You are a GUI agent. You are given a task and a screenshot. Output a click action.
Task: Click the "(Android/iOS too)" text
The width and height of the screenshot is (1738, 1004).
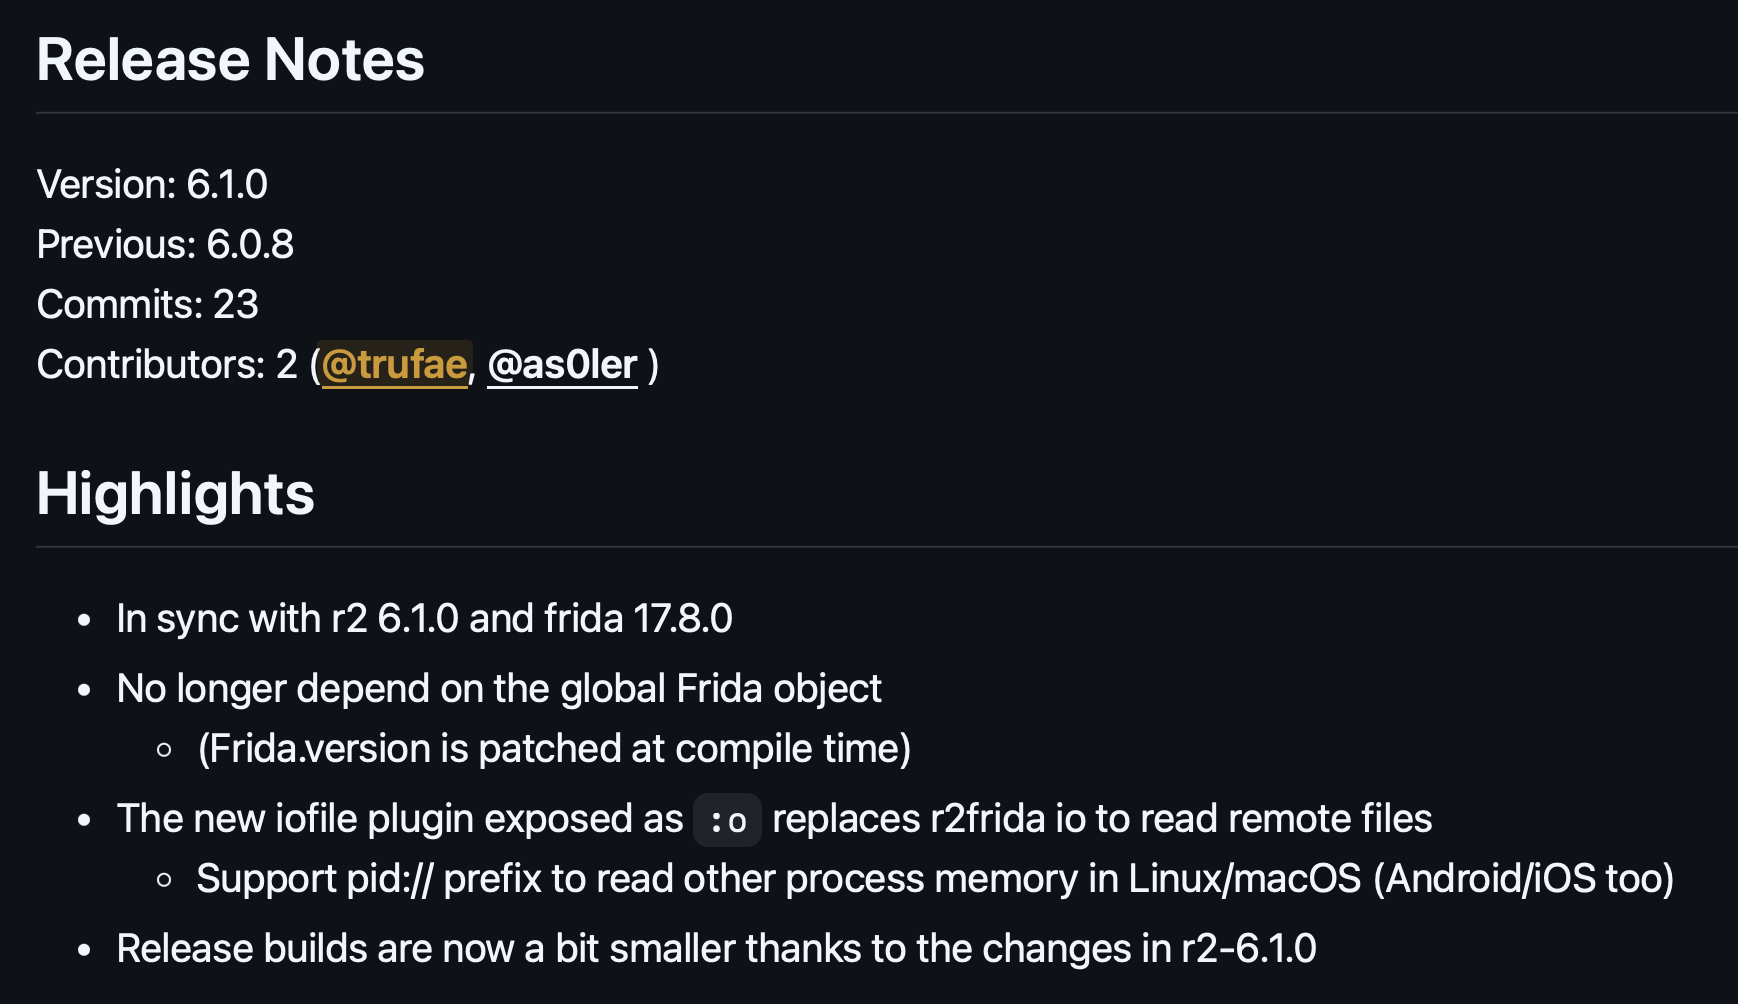tap(1523, 879)
